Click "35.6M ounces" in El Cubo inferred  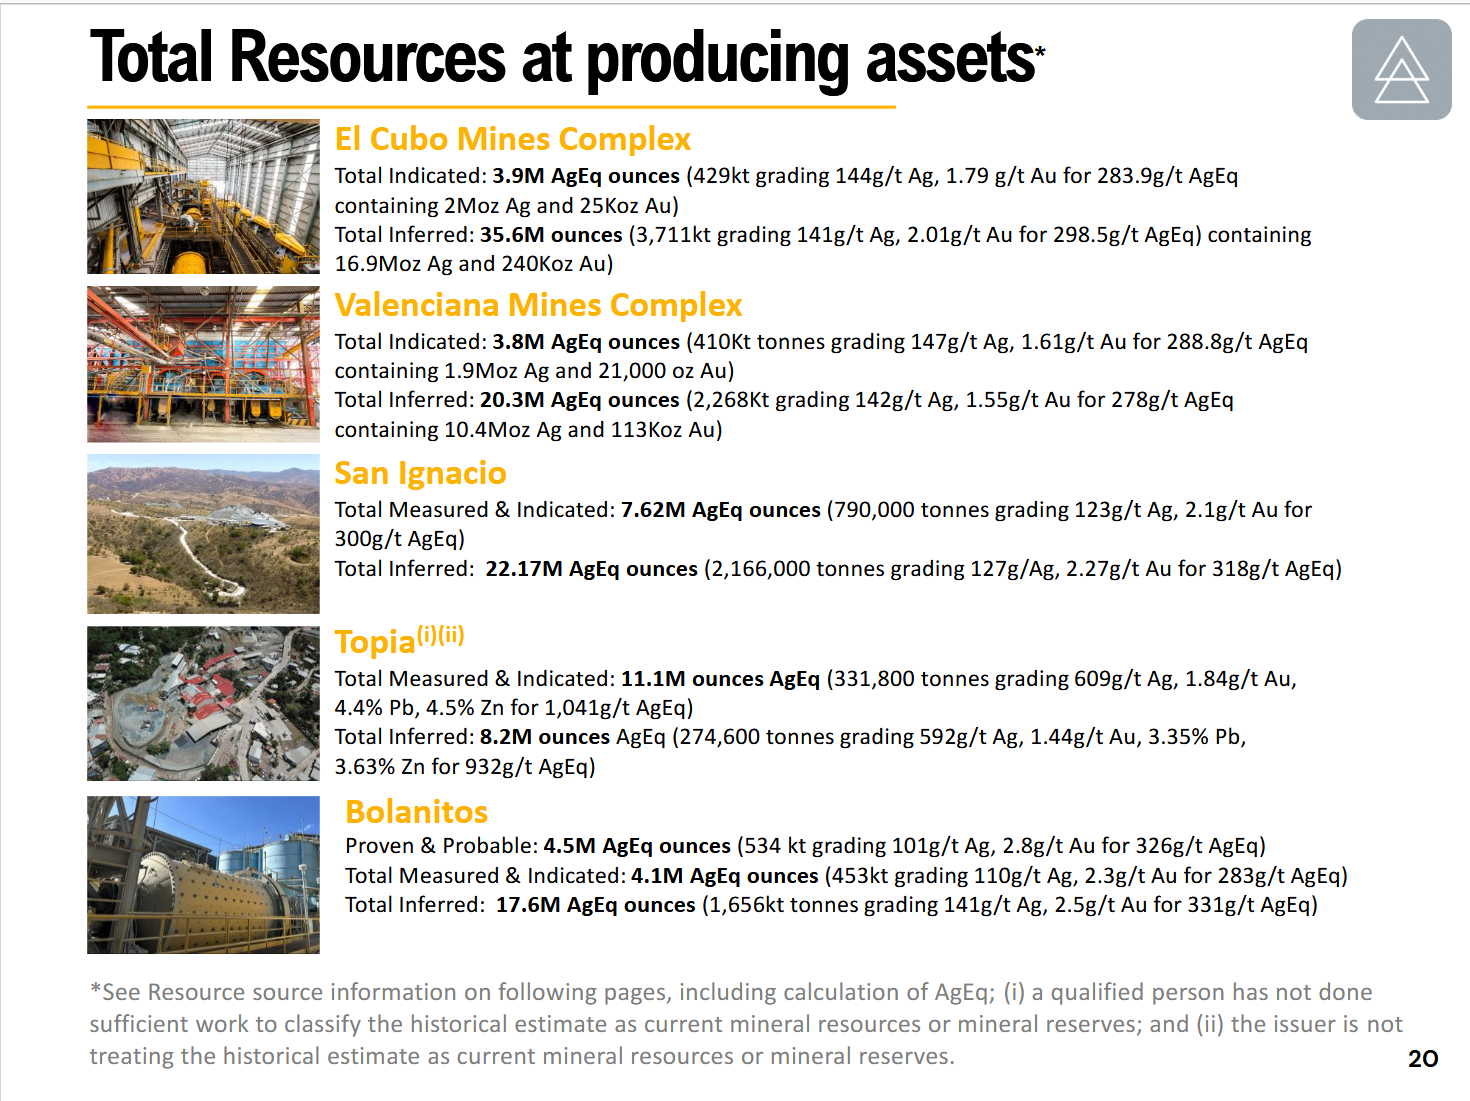[551, 235]
